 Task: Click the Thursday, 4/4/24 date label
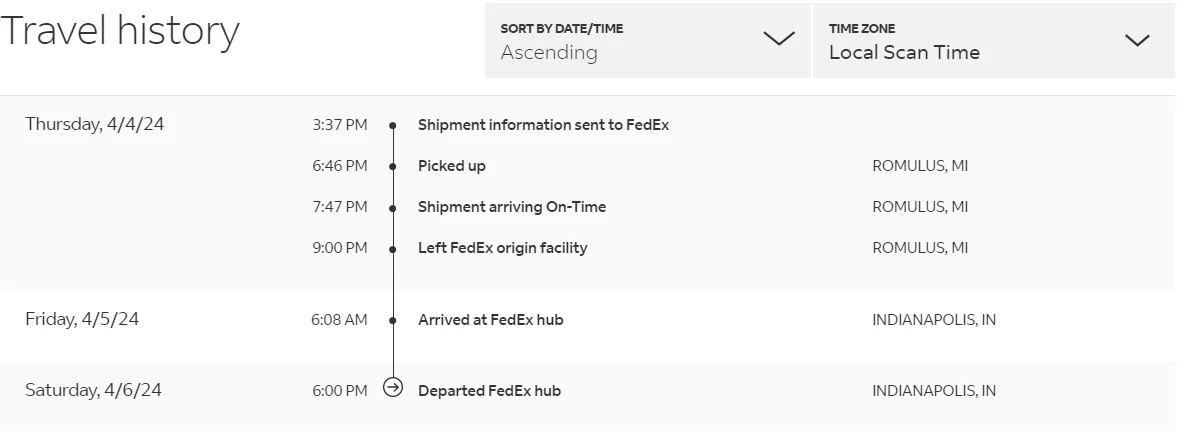click(94, 124)
